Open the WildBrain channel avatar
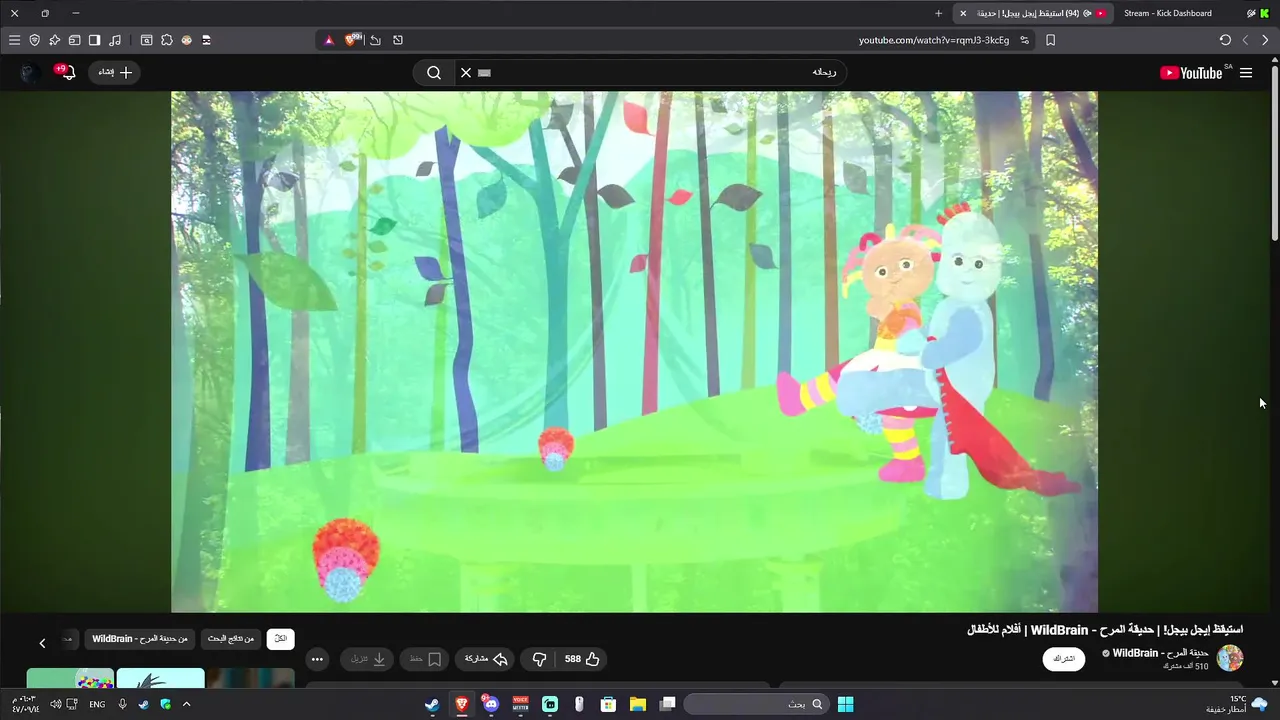This screenshot has width=1280, height=720. [x=1230, y=658]
